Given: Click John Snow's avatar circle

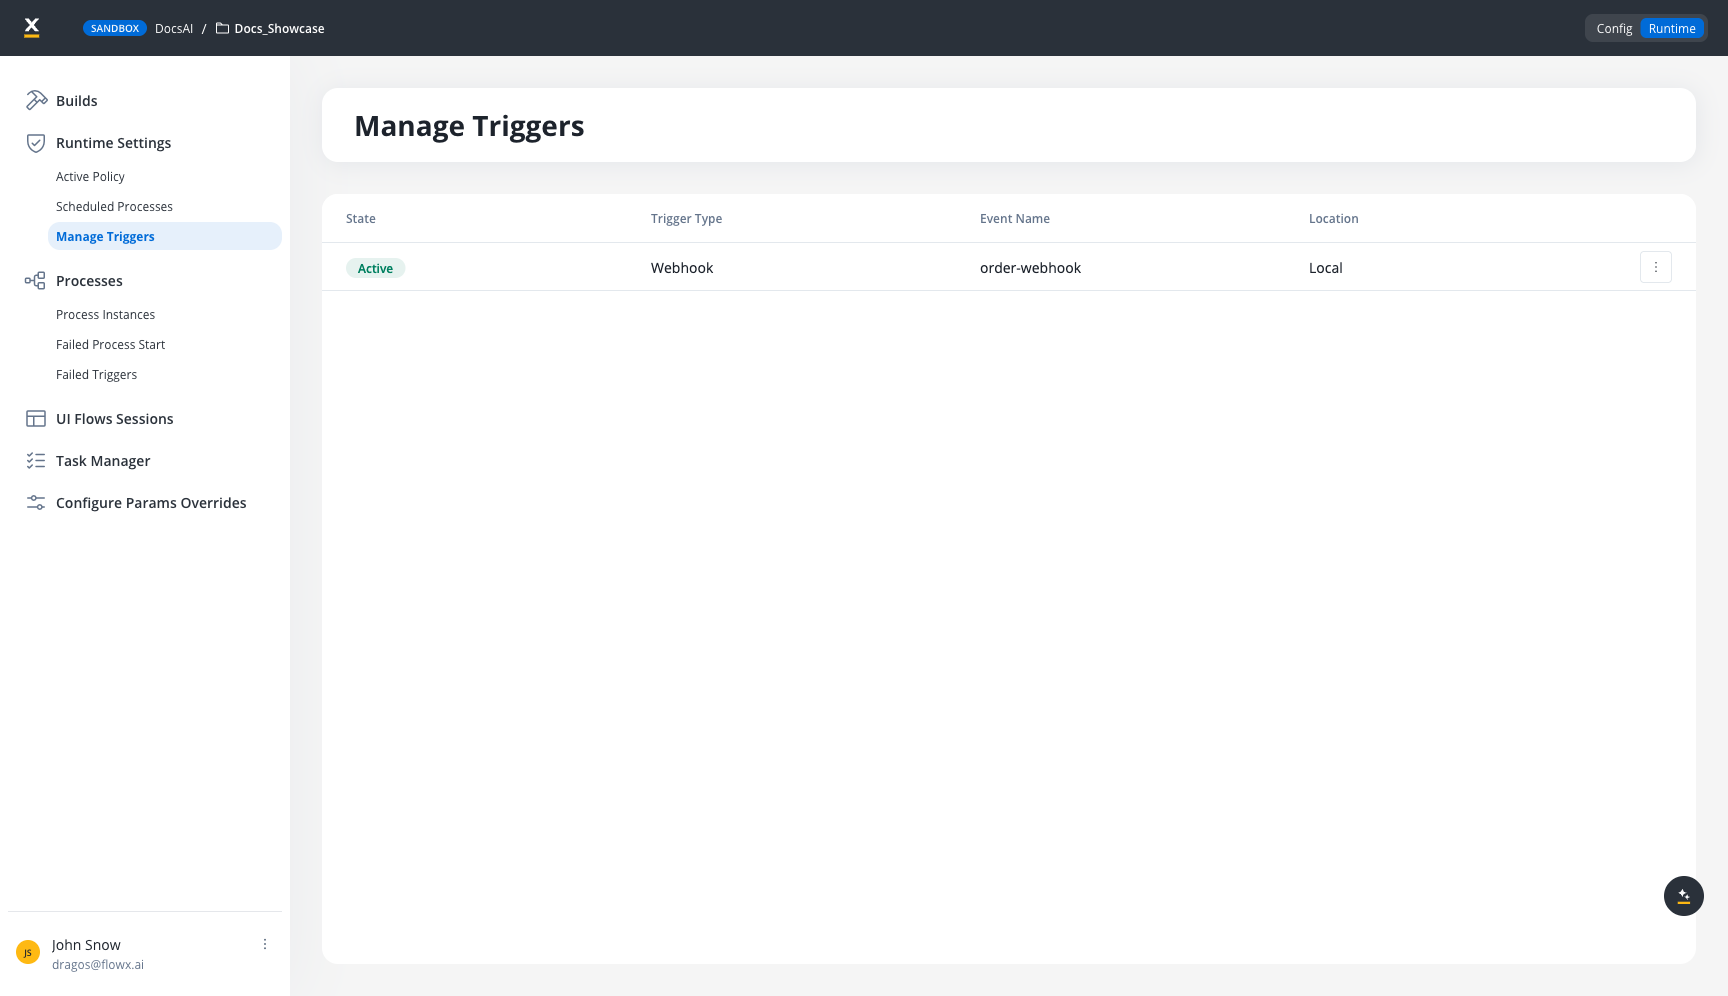Looking at the screenshot, I should (x=28, y=952).
